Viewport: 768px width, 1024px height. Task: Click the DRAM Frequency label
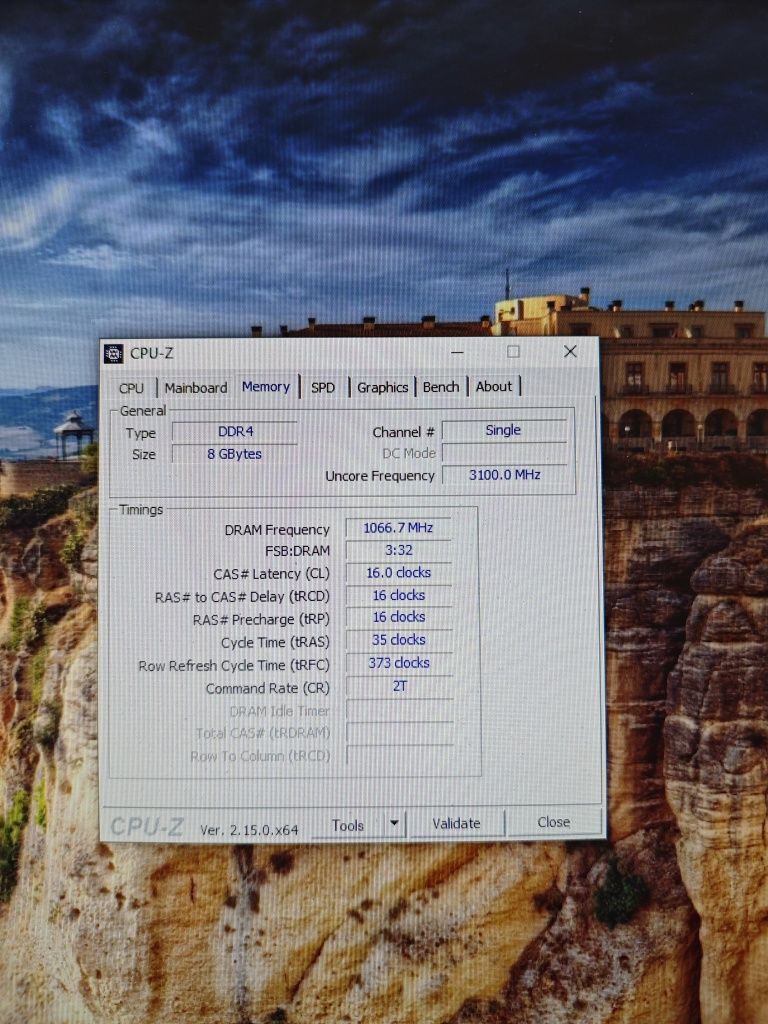coord(277,530)
